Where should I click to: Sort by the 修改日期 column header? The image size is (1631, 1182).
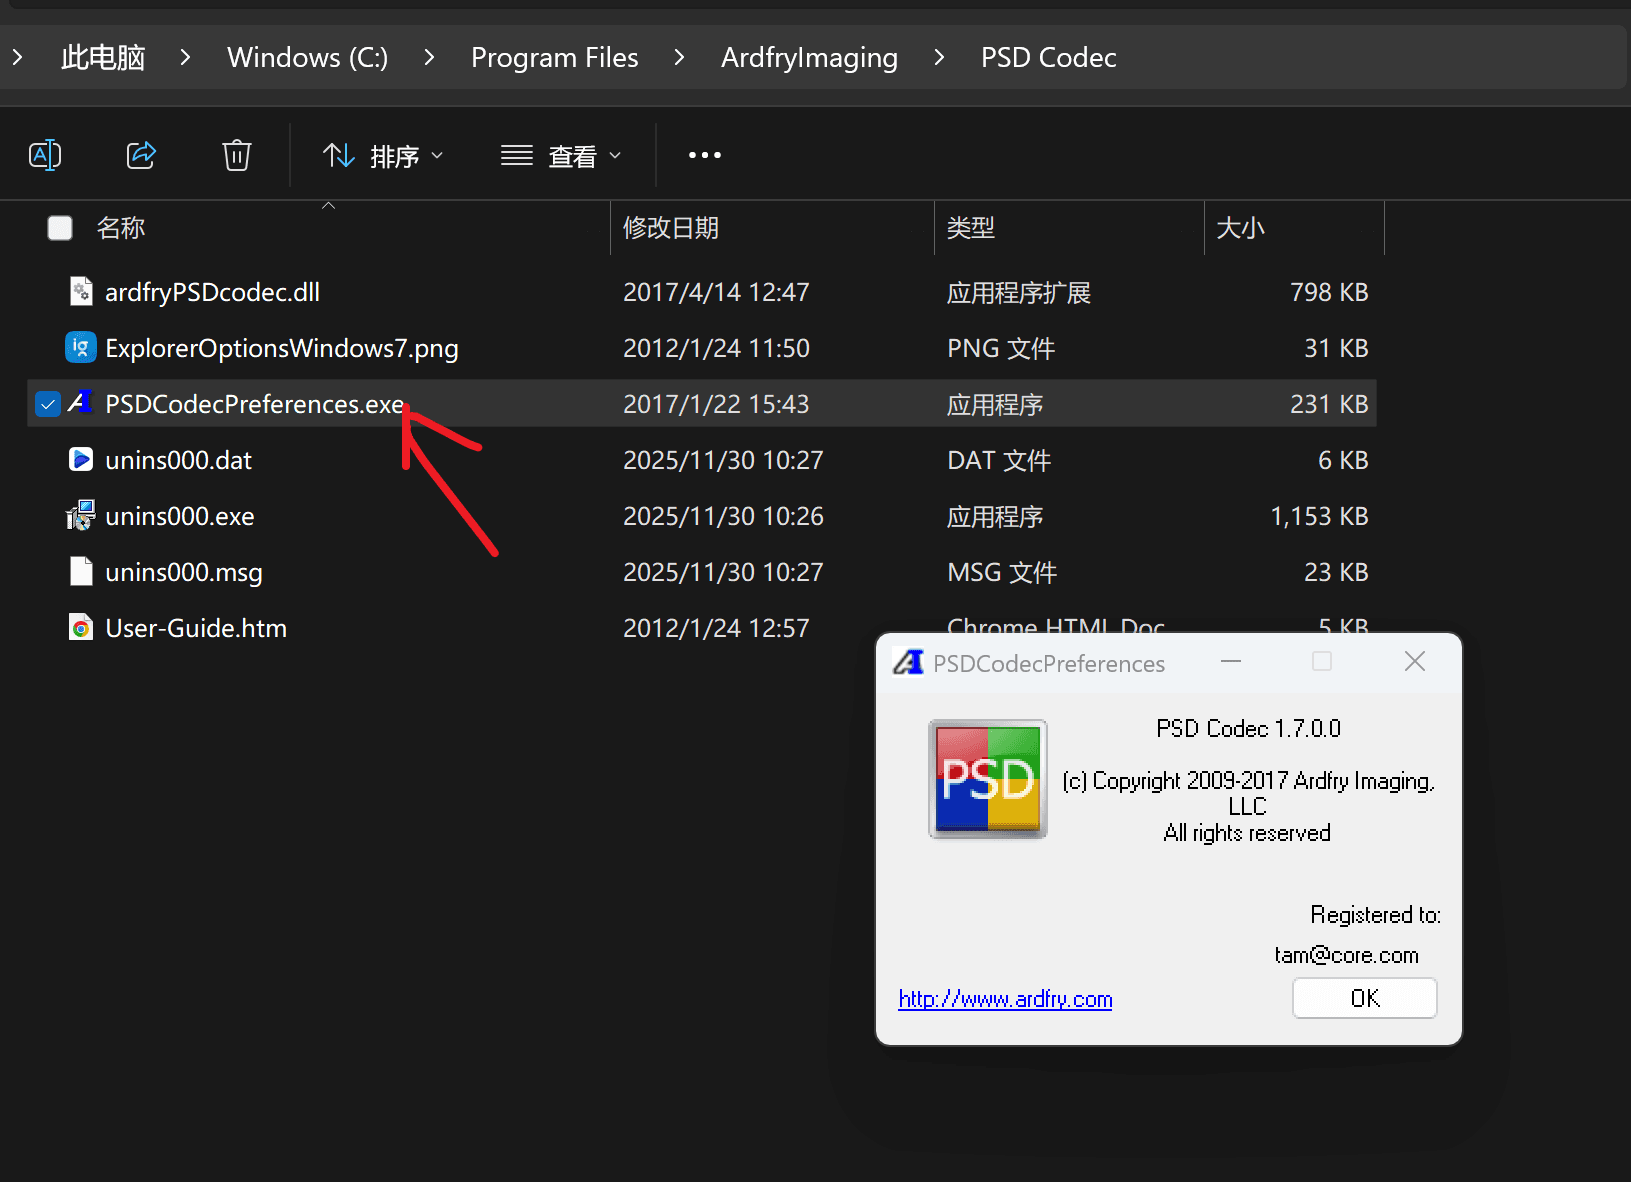(671, 228)
